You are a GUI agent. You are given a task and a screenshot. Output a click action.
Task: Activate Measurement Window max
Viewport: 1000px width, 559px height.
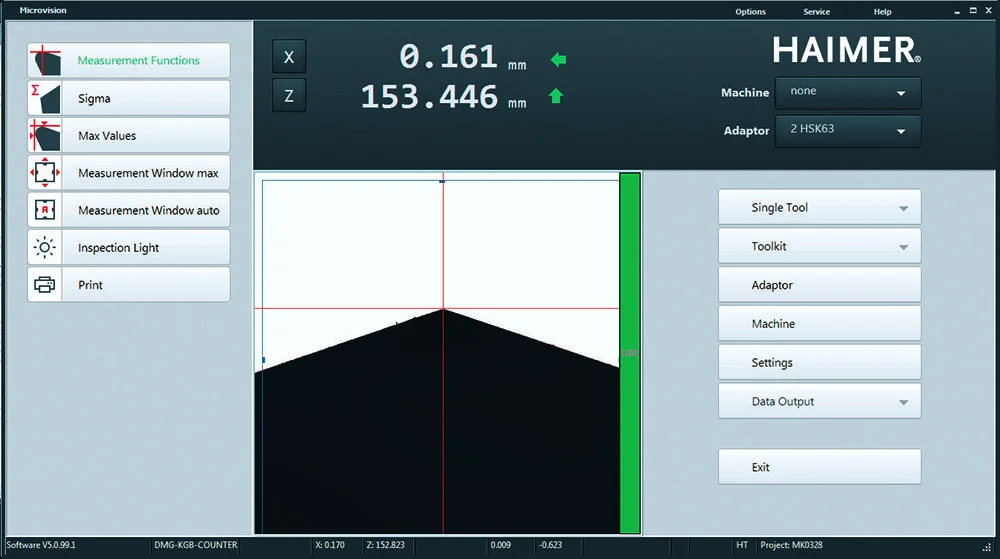pos(129,173)
